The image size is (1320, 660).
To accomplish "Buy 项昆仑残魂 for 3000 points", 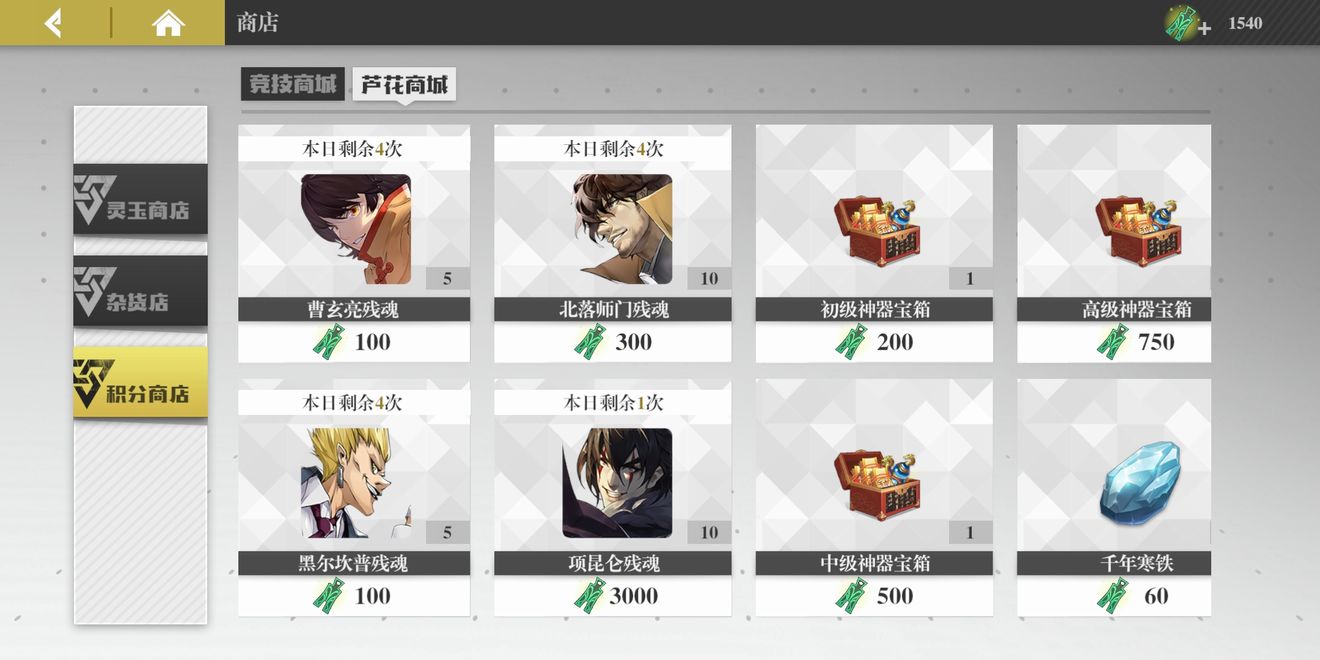I will point(612,596).
